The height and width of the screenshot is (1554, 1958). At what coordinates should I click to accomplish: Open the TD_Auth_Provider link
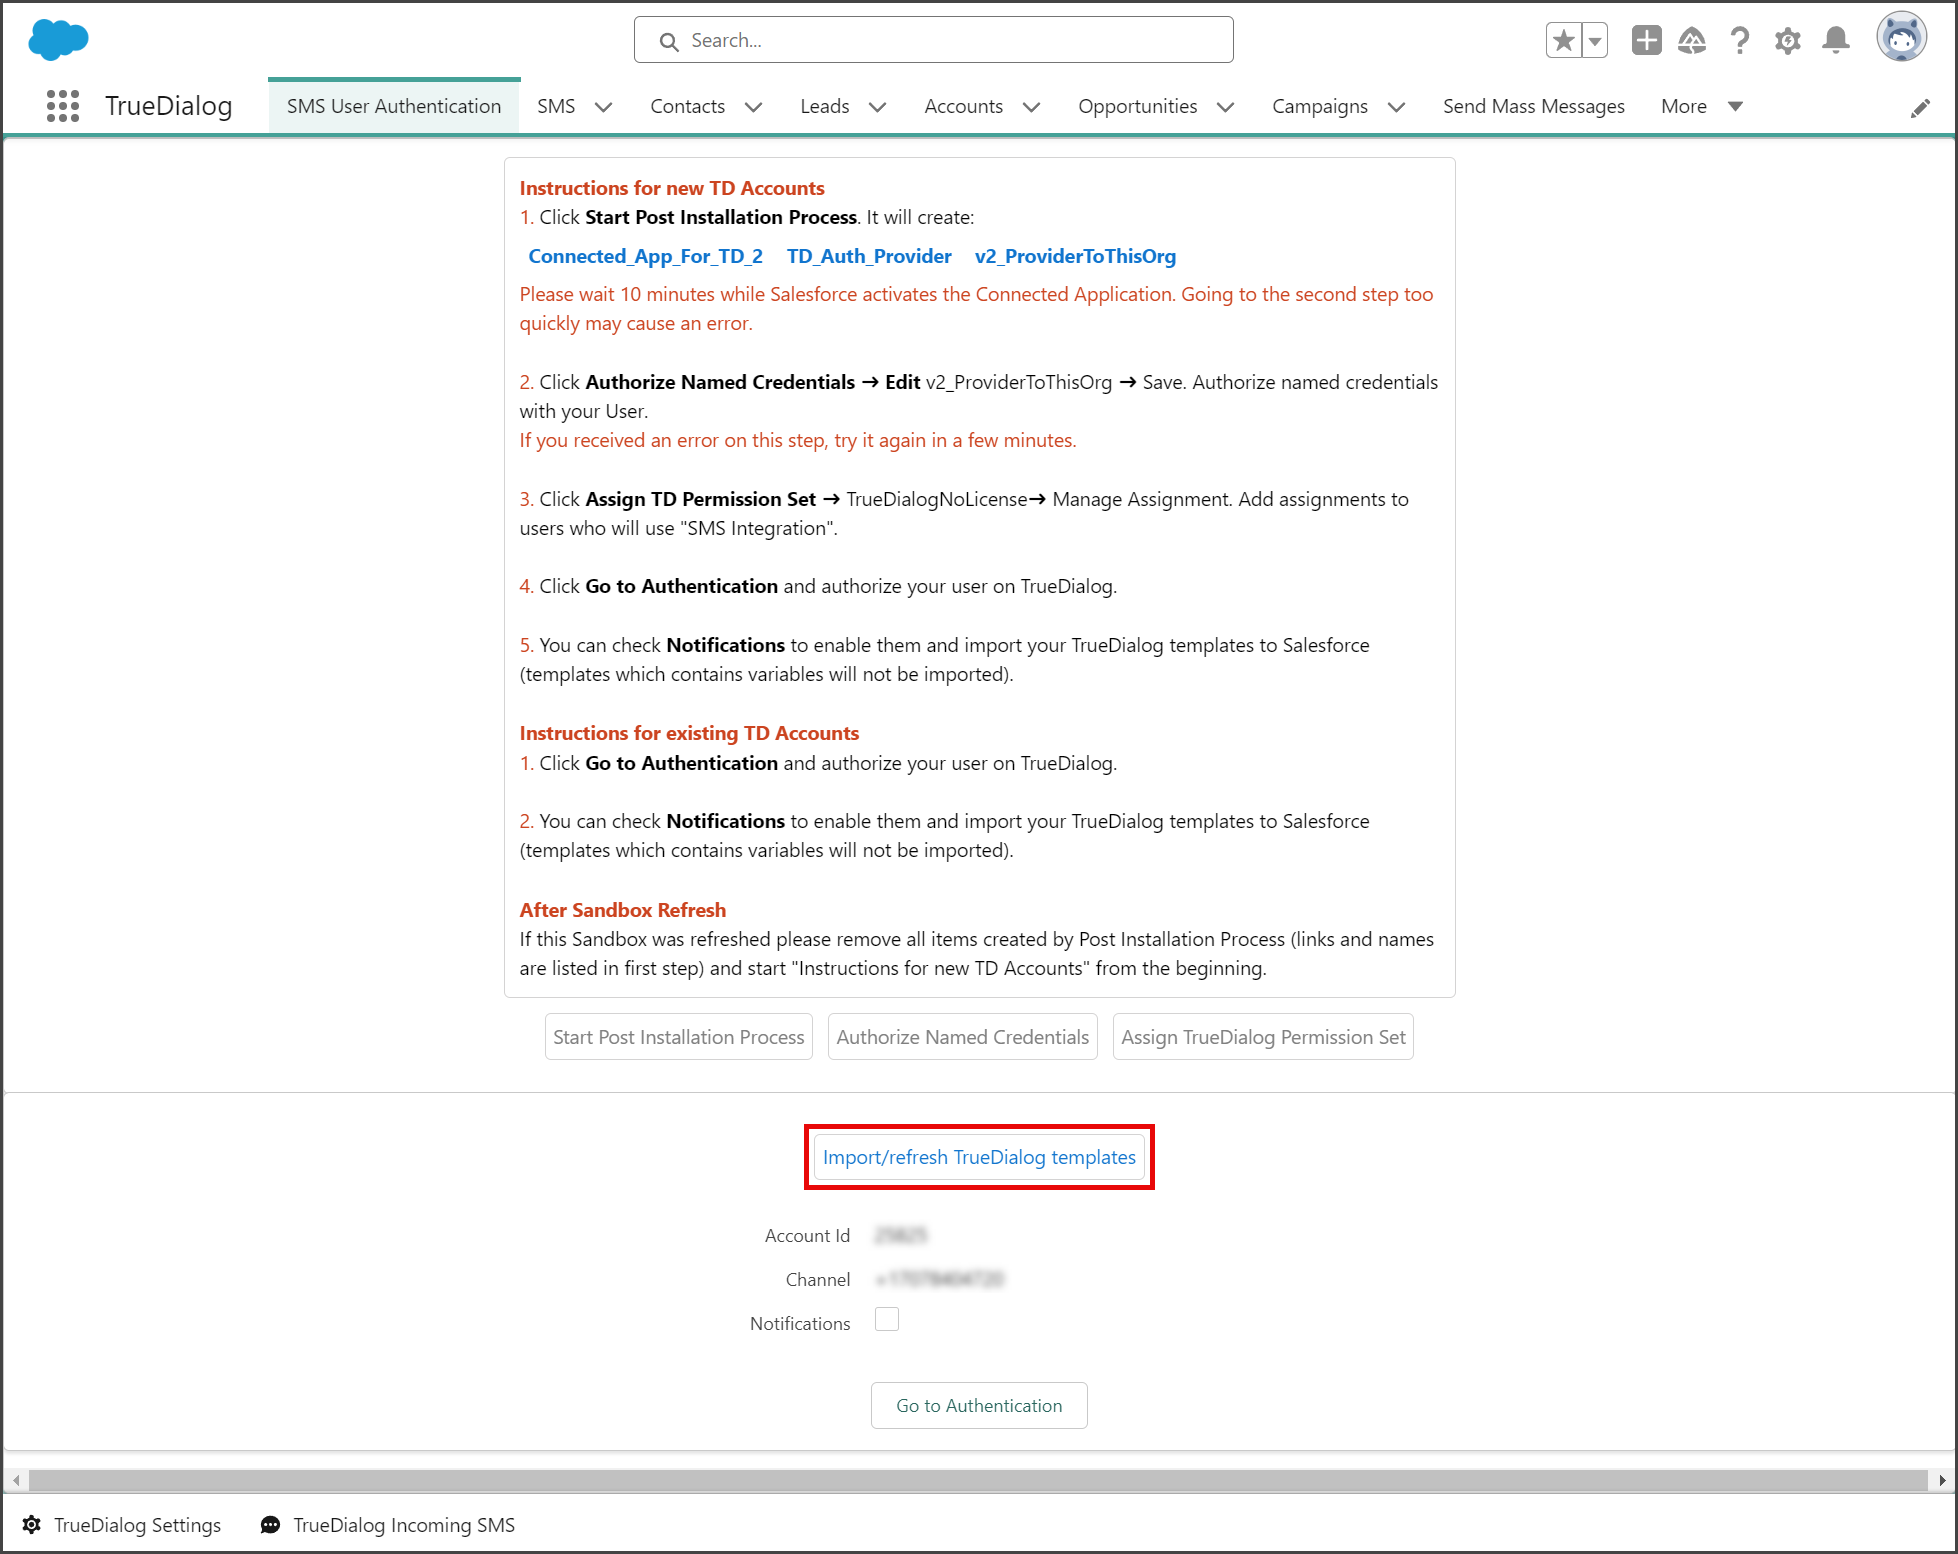click(x=869, y=256)
